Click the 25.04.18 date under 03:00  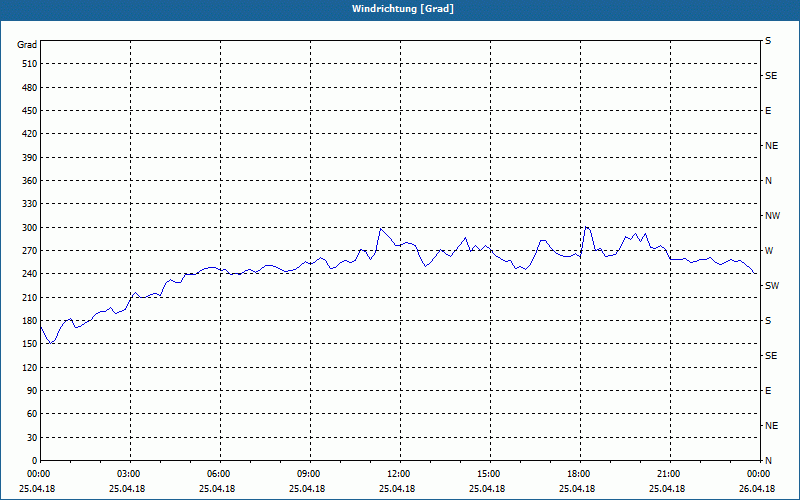127,489
